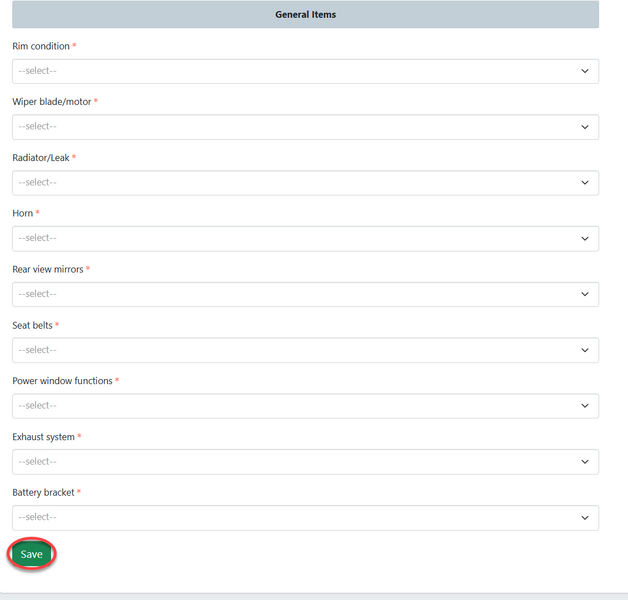The image size is (628, 600).
Task: Click the Exhaust system chevron arrow
Action: coord(585,462)
